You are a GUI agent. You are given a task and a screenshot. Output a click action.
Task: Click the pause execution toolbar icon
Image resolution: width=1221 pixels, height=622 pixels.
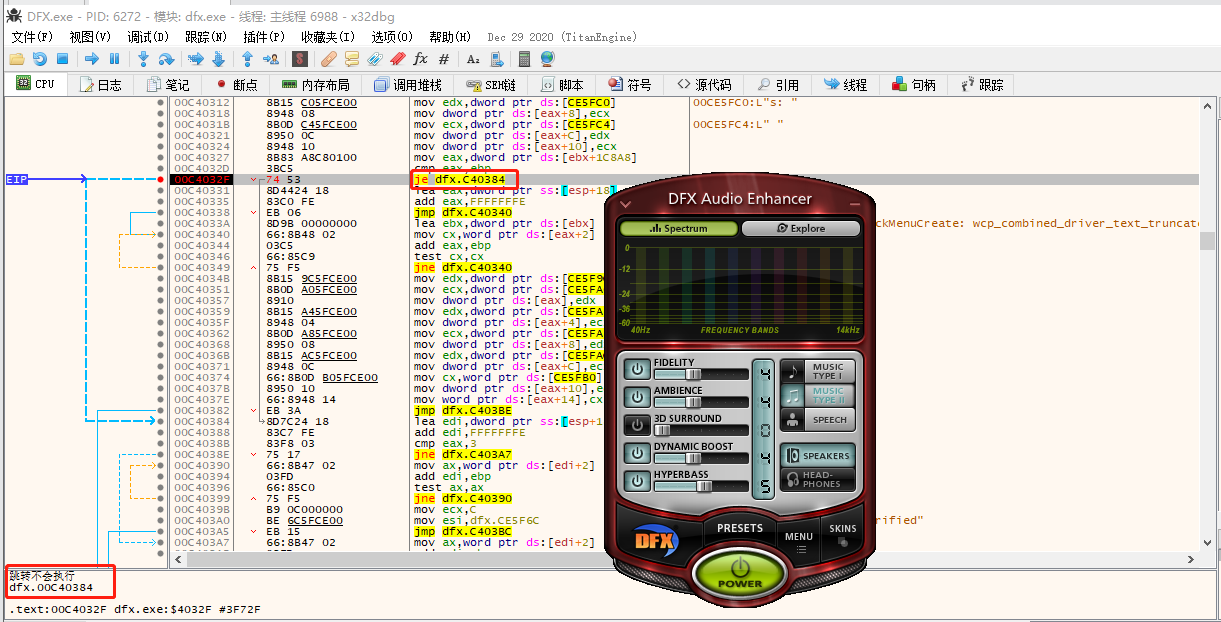point(115,59)
